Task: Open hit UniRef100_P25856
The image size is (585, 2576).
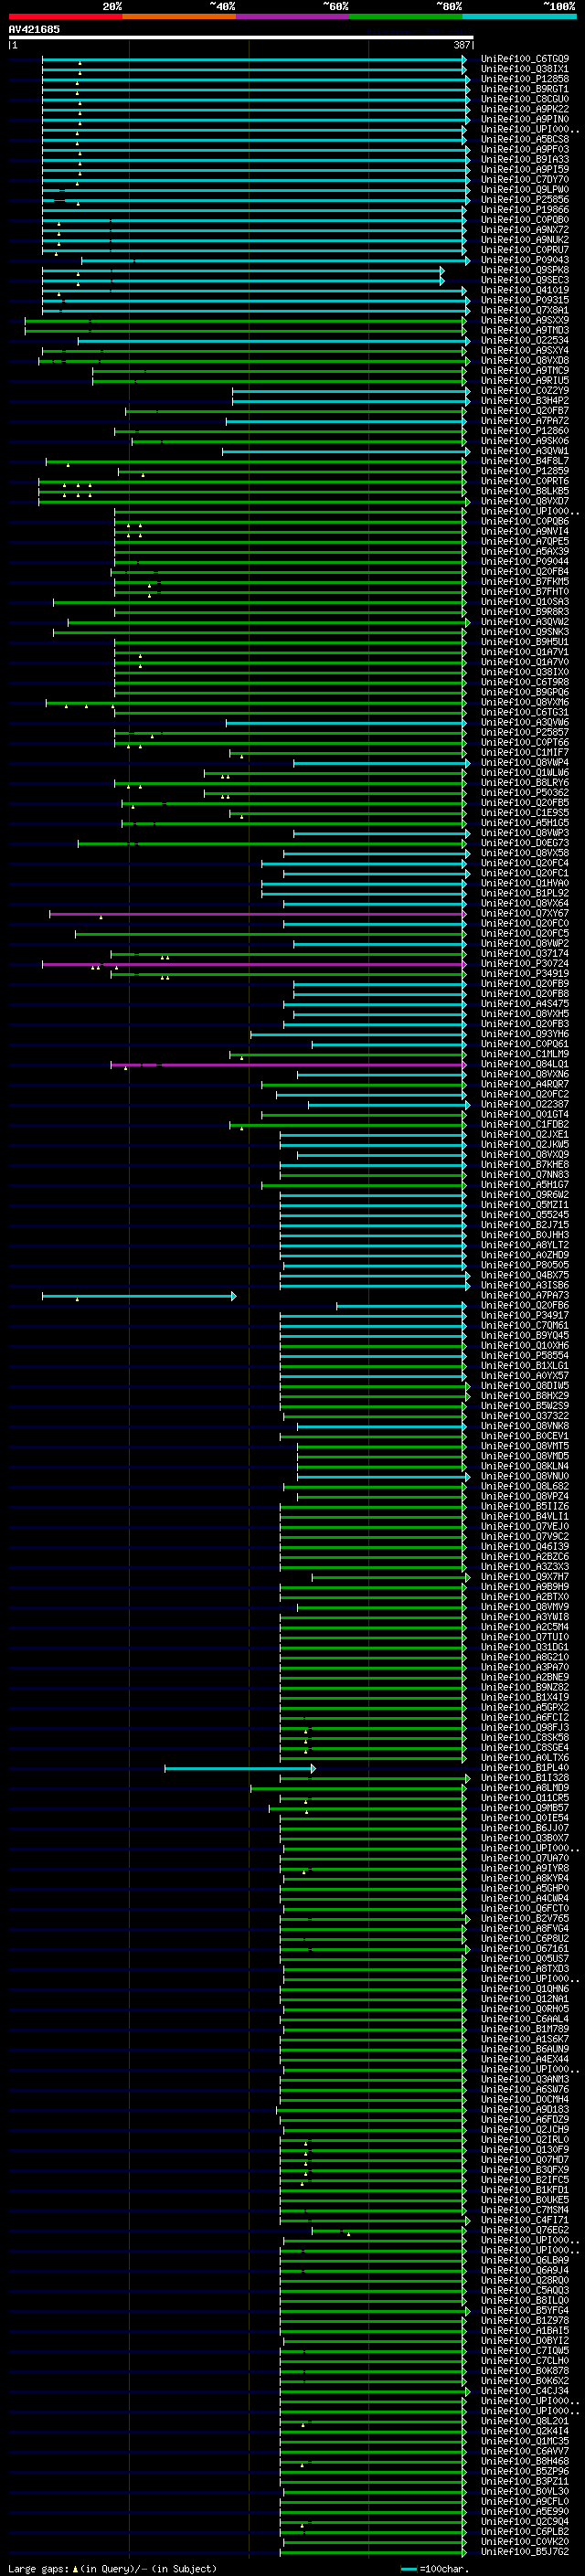Action: 524,200
